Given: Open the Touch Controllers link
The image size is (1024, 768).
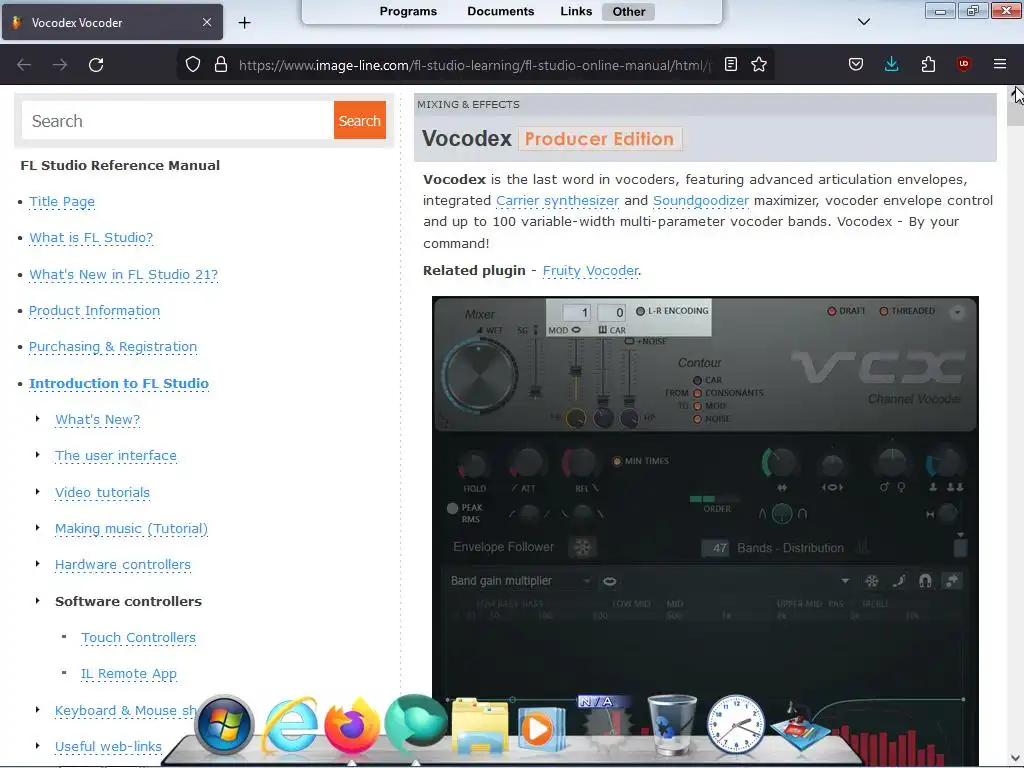Looking at the screenshot, I should pyautogui.click(x=138, y=637).
